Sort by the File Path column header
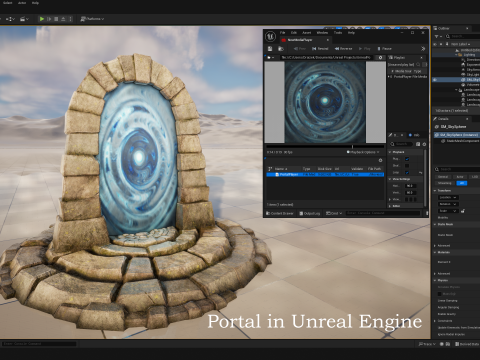480x360 pixels. click(x=374, y=169)
